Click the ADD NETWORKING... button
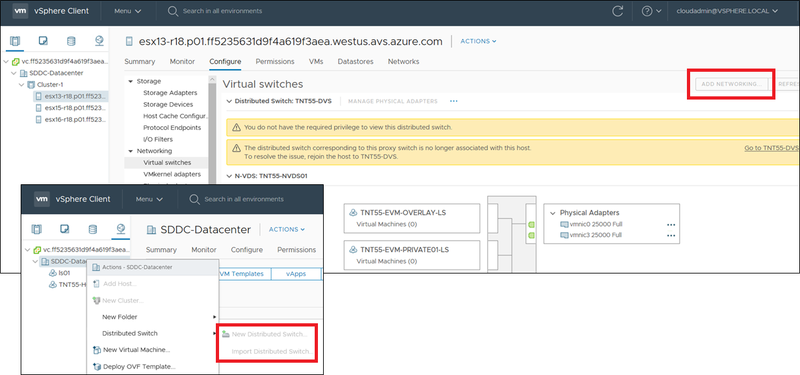Image resolution: width=800 pixels, height=375 pixels. (732, 84)
